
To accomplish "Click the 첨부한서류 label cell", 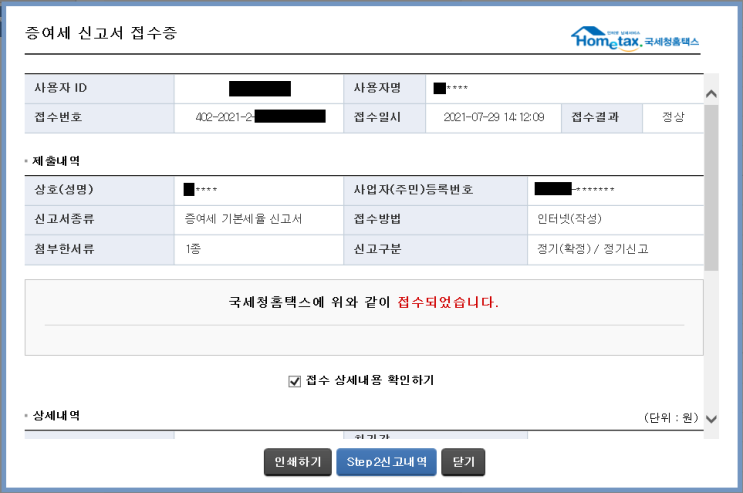I will point(99,249).
